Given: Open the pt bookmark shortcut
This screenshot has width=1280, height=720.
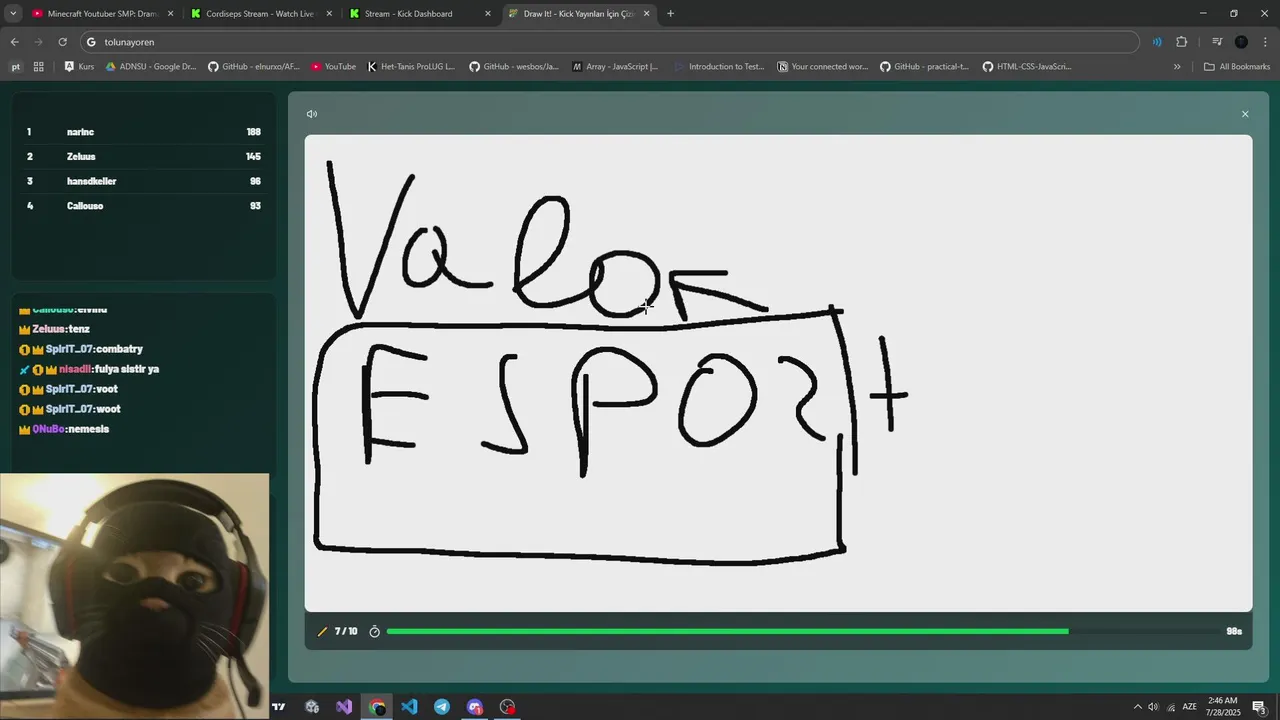Looking at the screenshot, I should pos(15,67).
